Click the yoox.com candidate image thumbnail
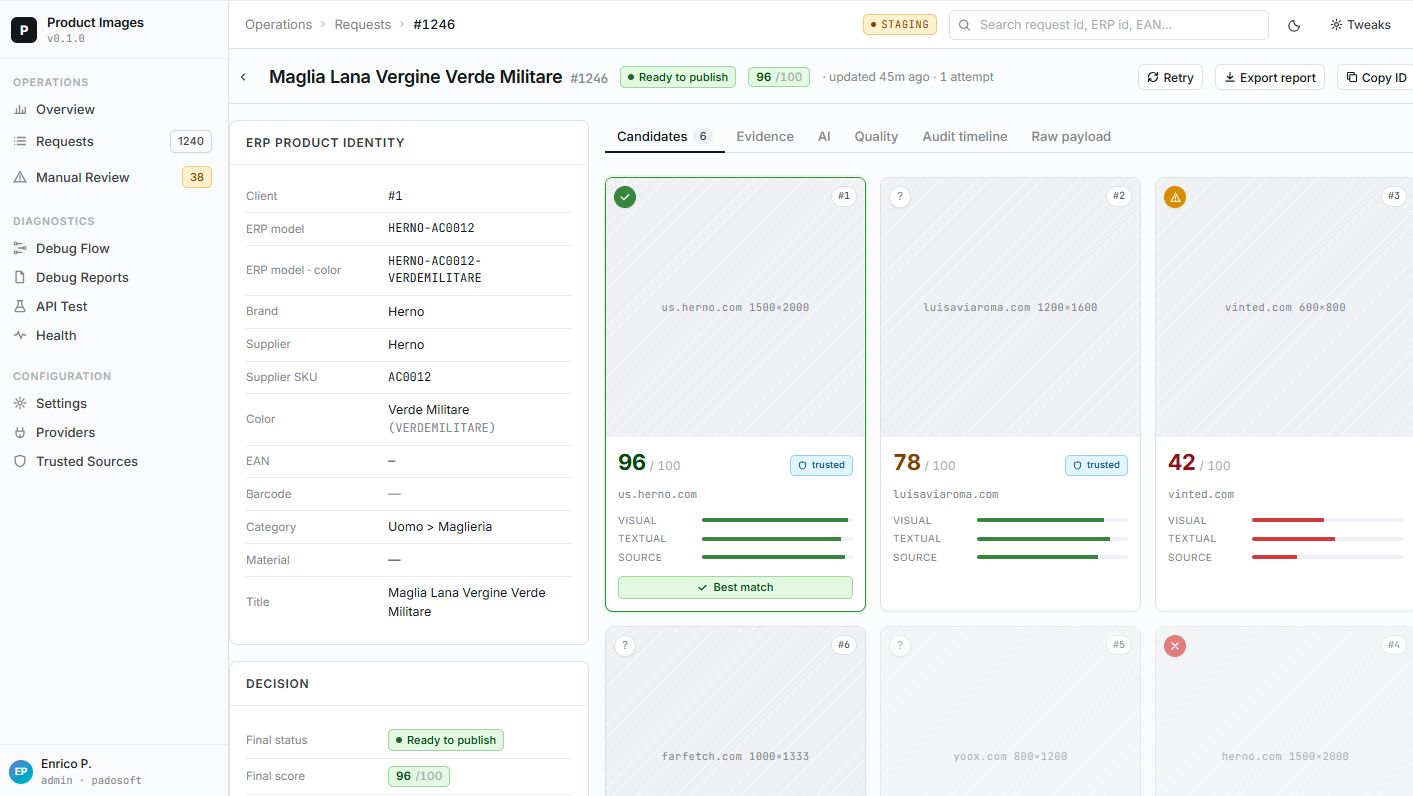The height and width of the screenshot is (796, 1413). coord(1010,712)
